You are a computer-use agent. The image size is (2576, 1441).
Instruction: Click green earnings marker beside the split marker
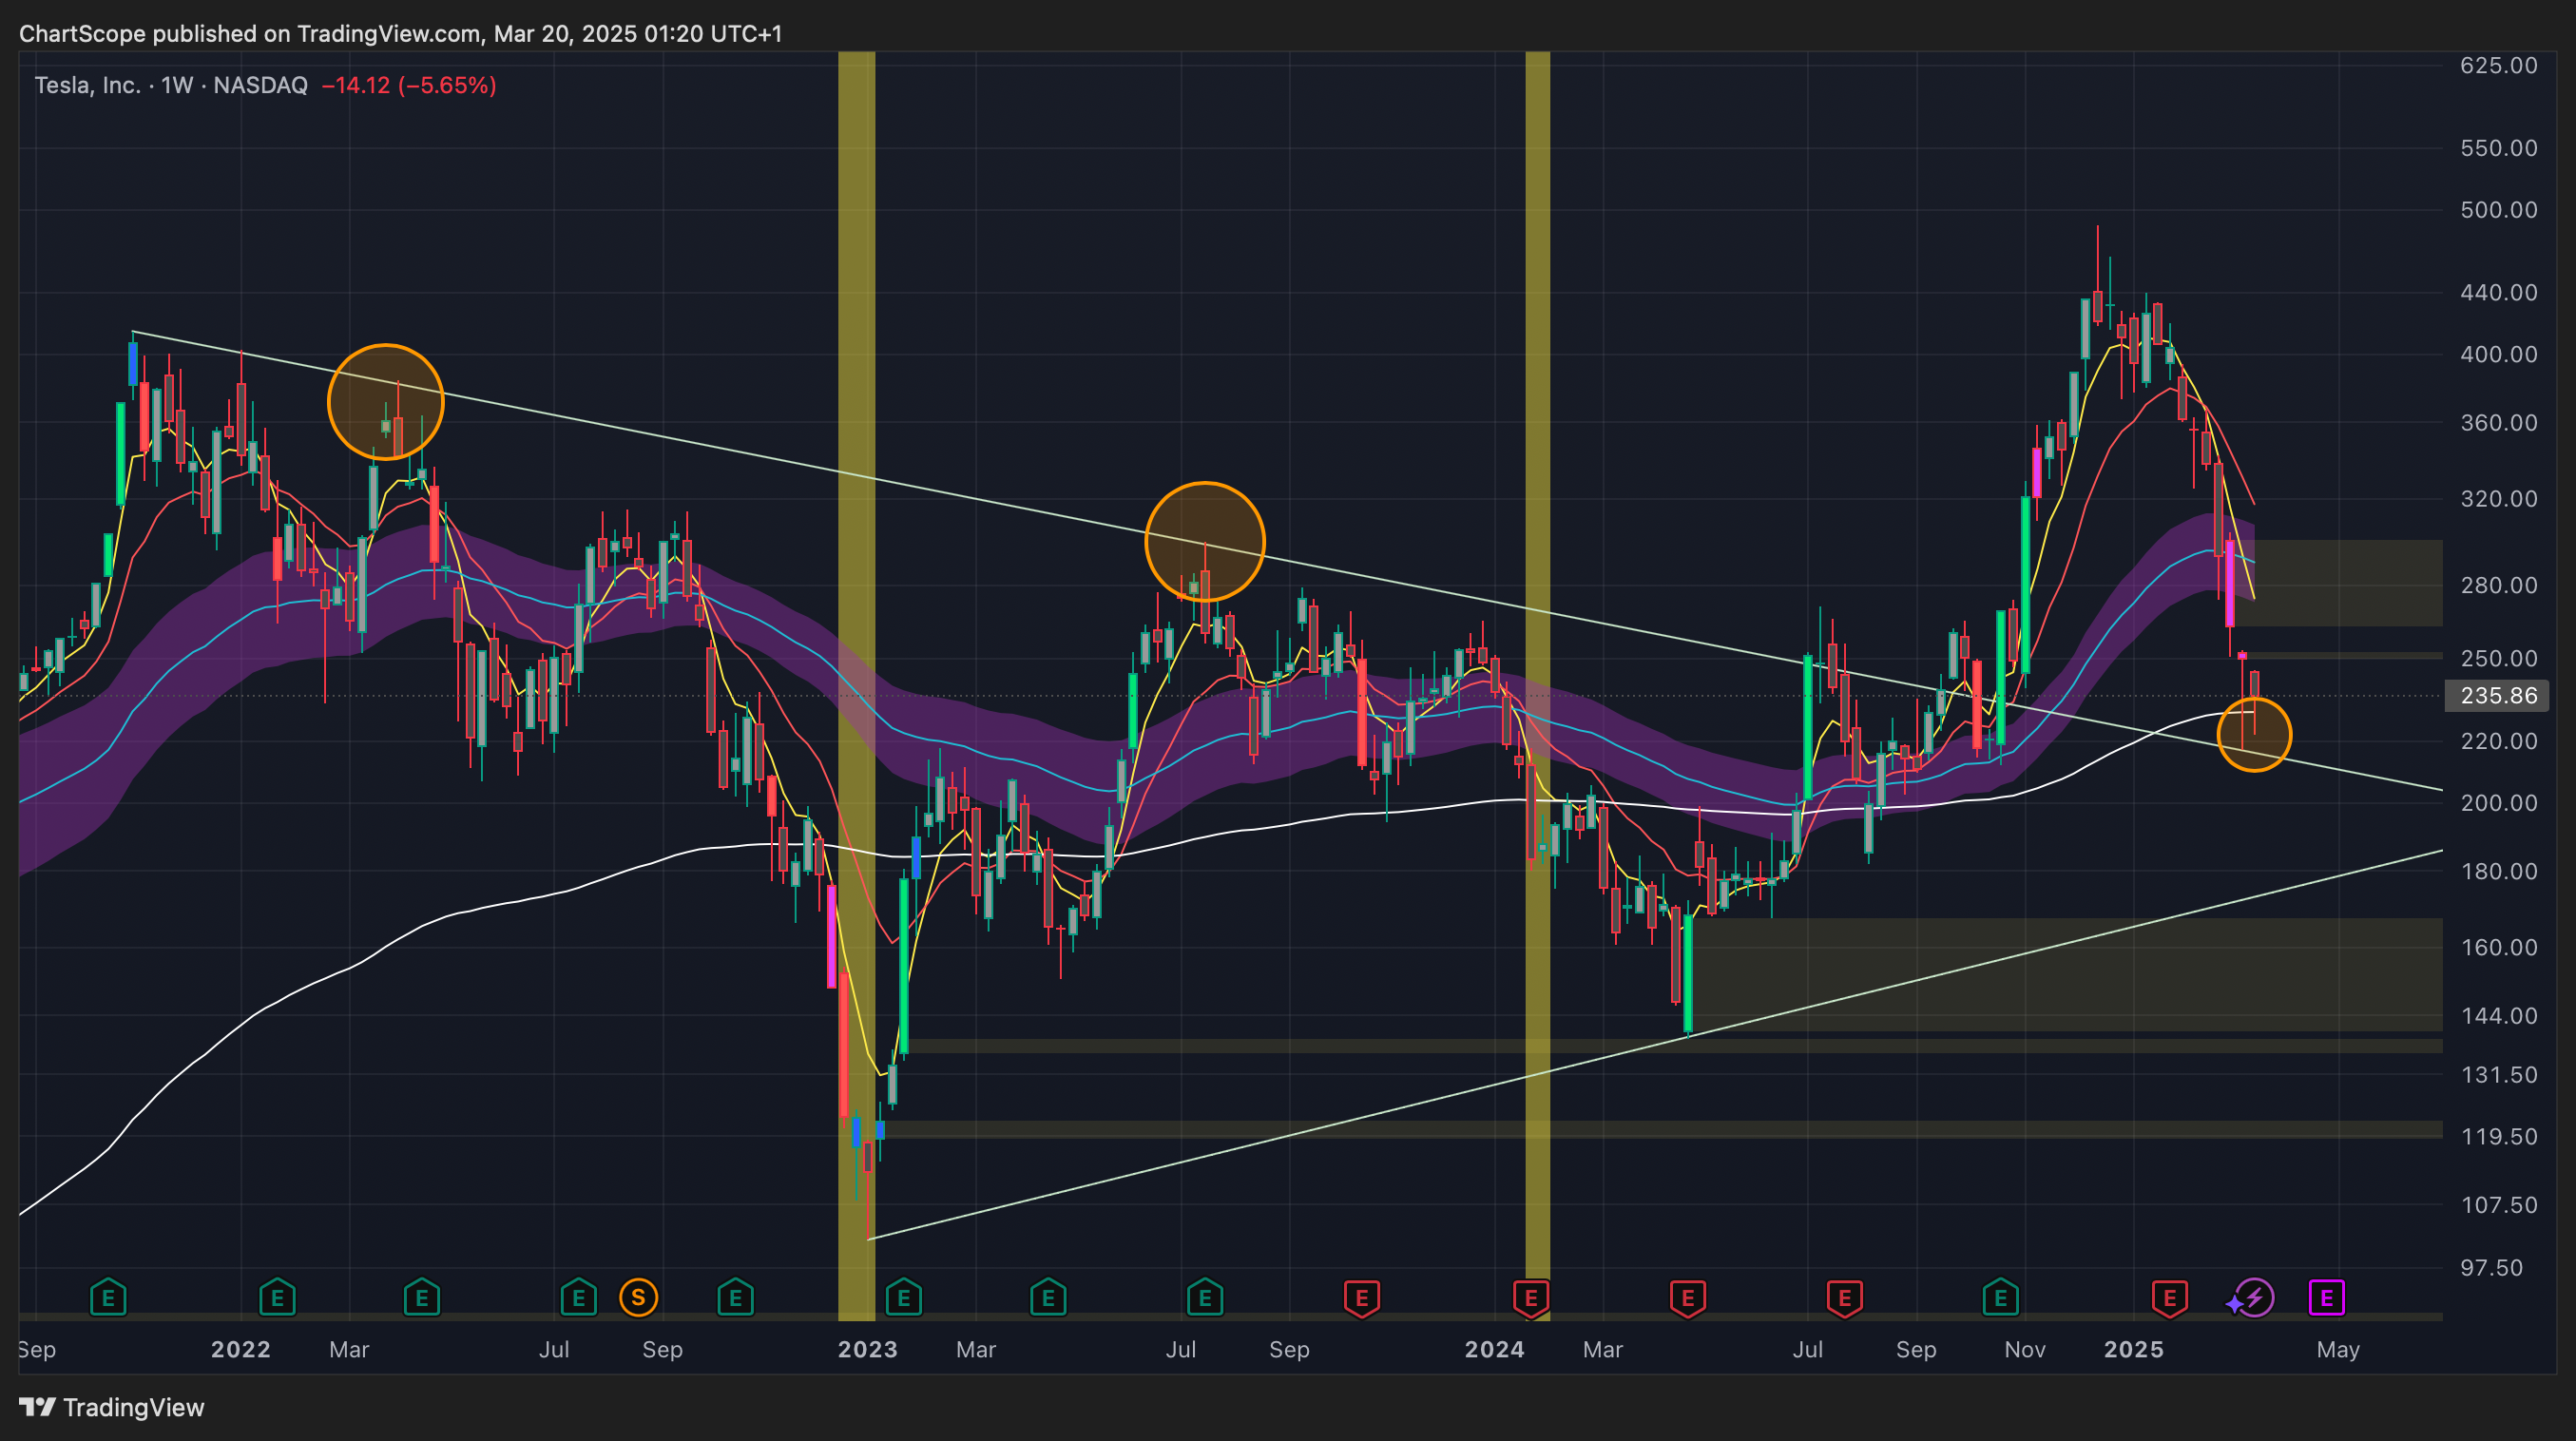pyautogui.click(x=578, y=1298)
